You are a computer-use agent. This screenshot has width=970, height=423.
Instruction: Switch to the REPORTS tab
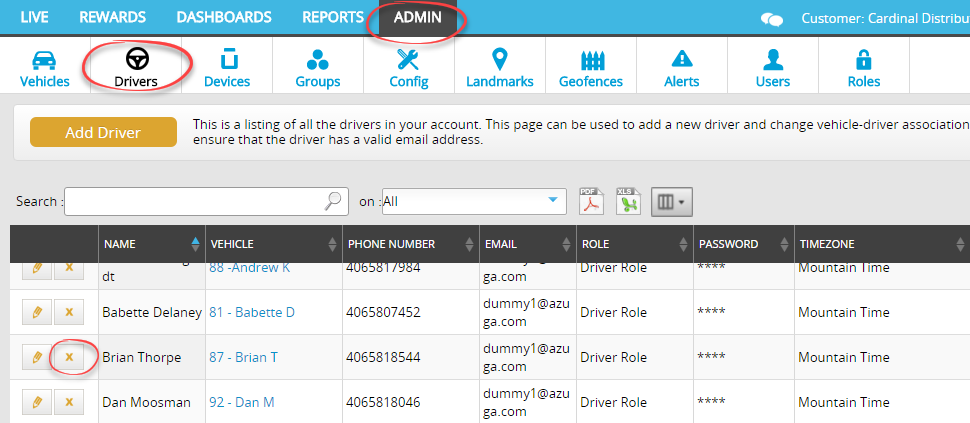pyautogui.click(x=333, y=17)
